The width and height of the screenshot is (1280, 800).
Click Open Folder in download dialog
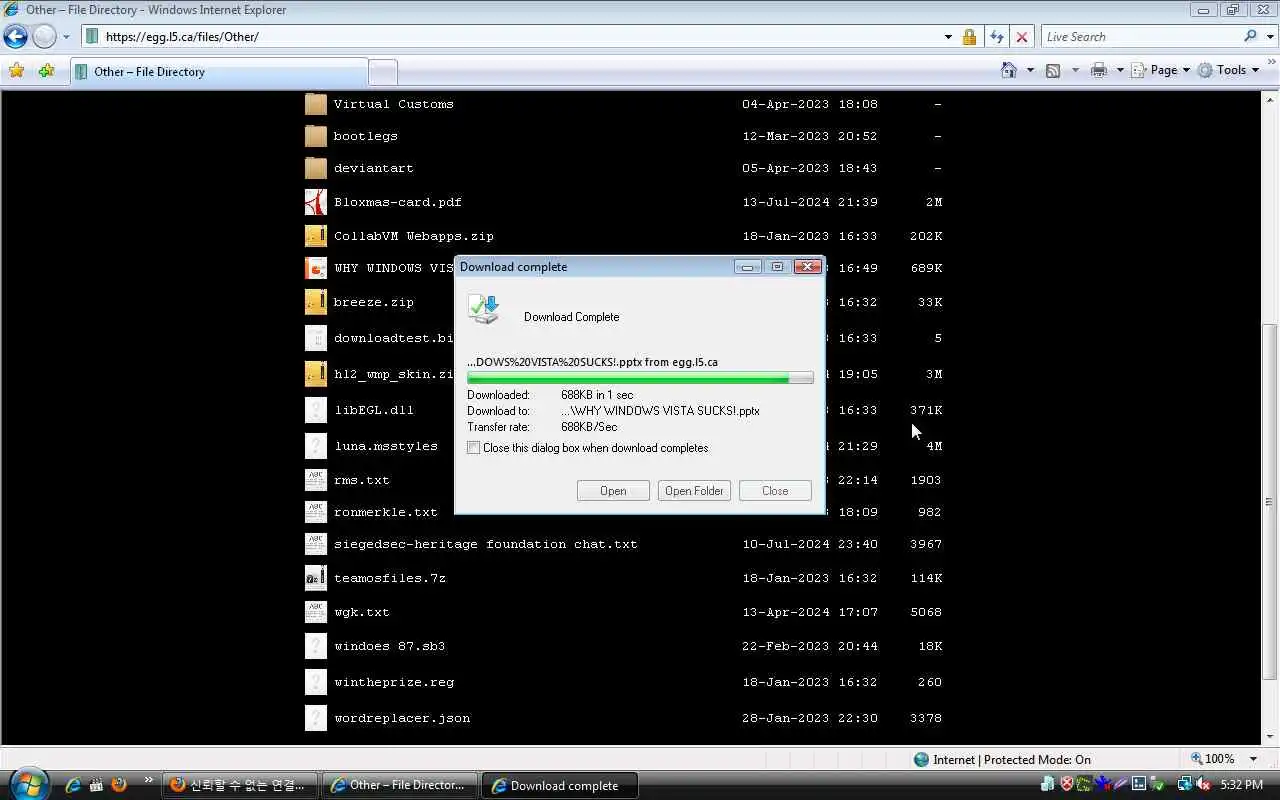694,491
